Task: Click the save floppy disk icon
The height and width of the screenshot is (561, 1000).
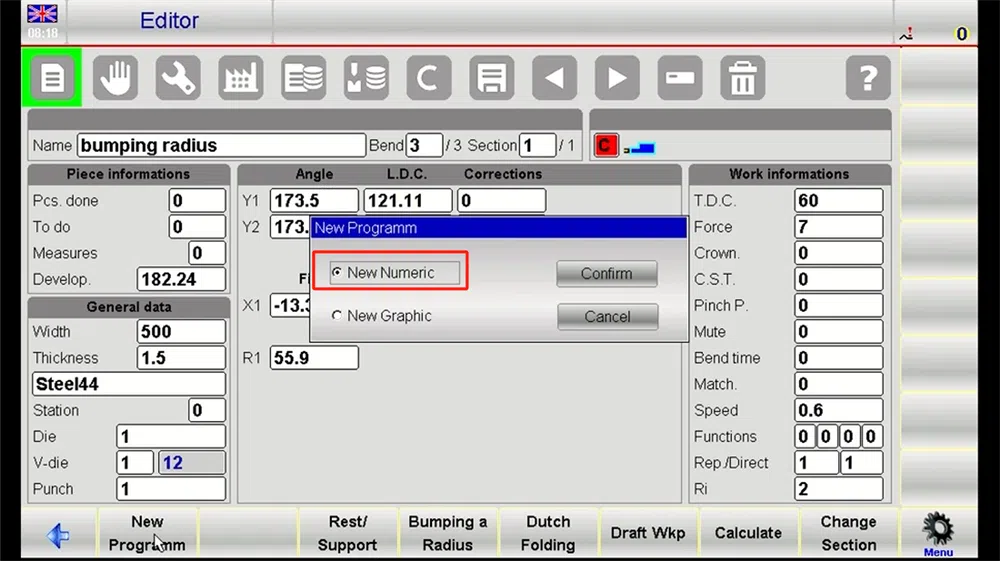Action: point(492,78)
